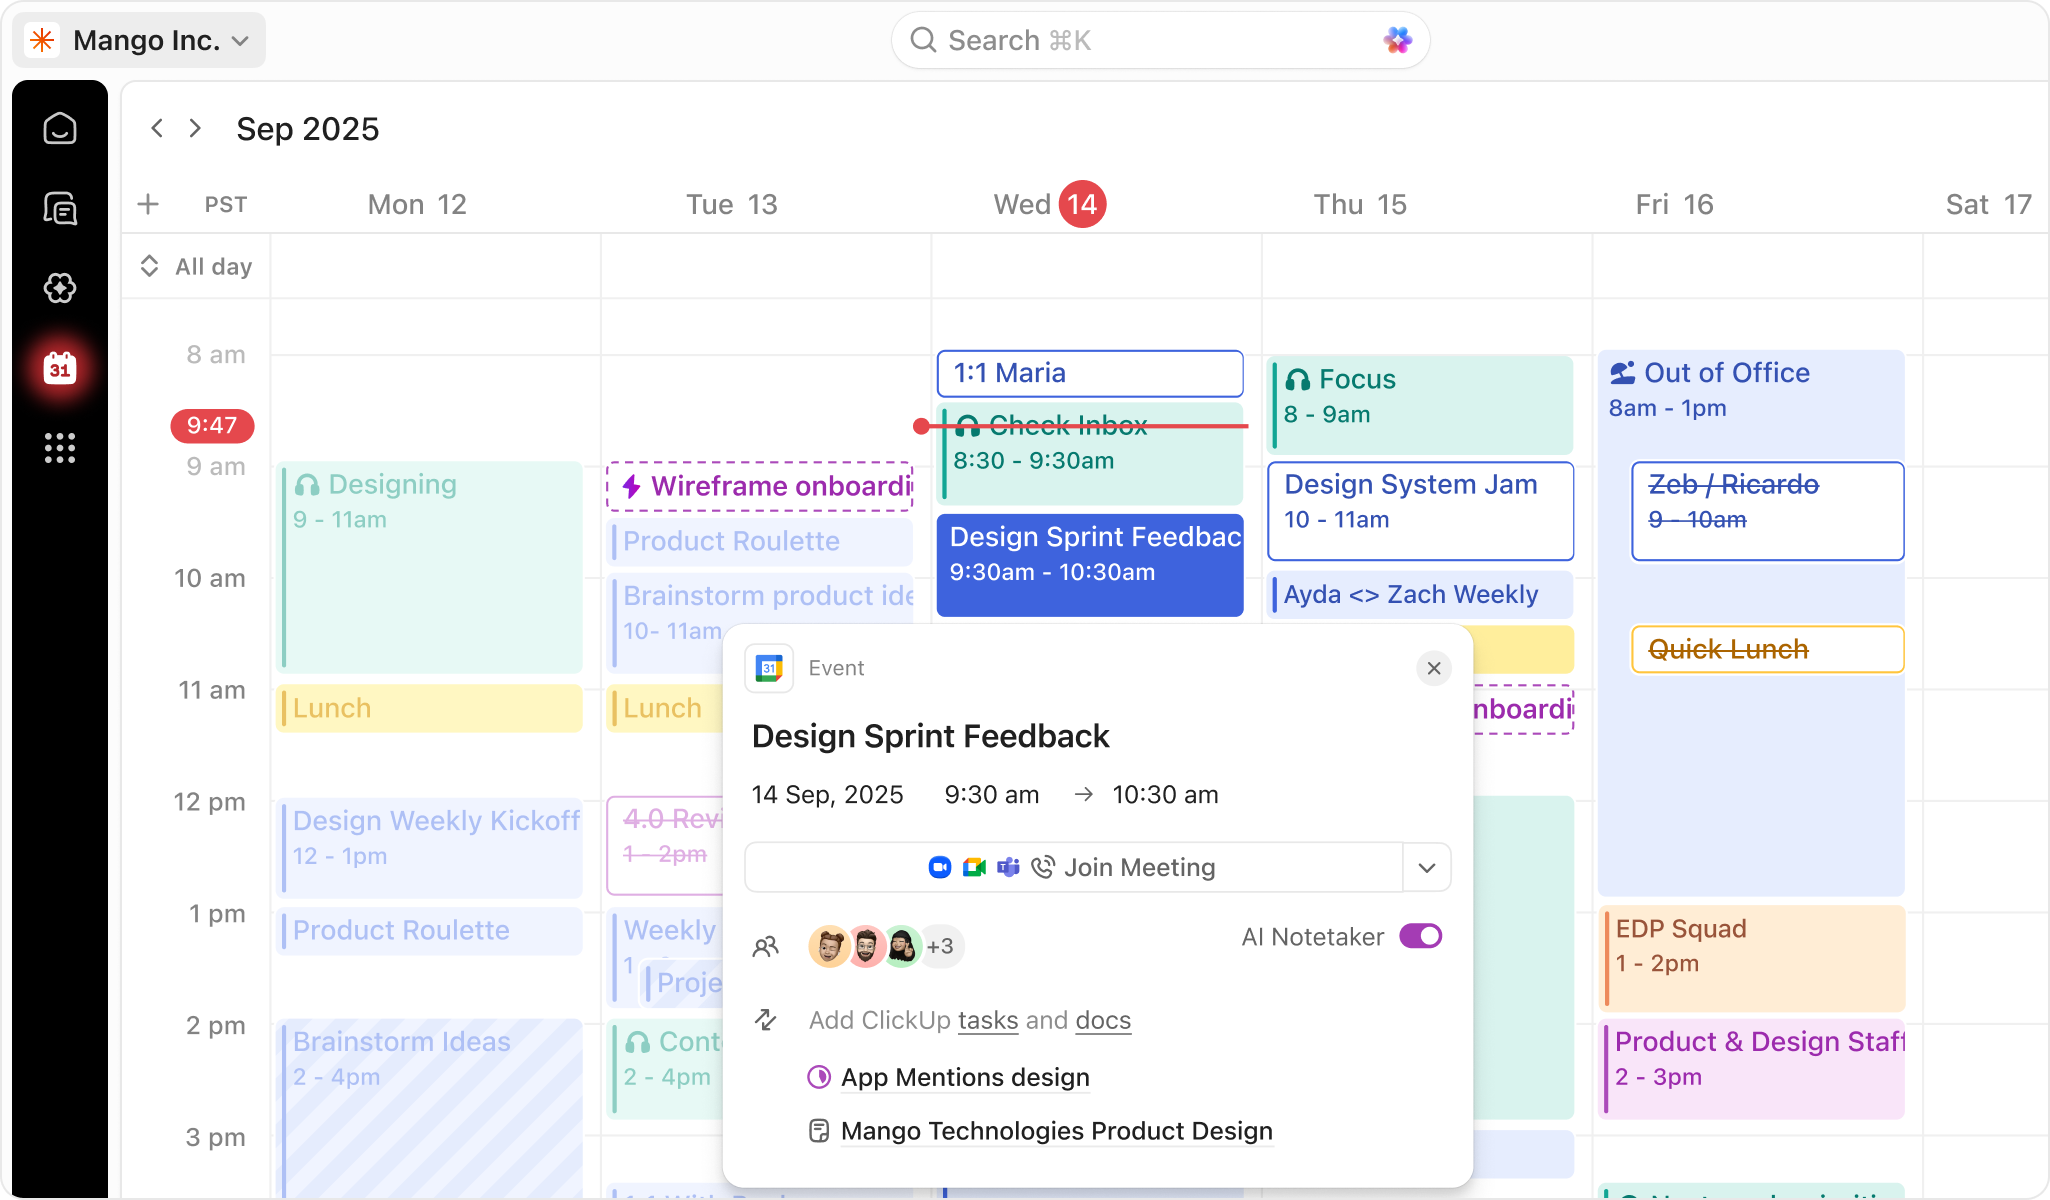This screenshot has height=1200, width=2050.
Task: Open ClickUp AI from the sidebar flower icon
Action: 61,288
